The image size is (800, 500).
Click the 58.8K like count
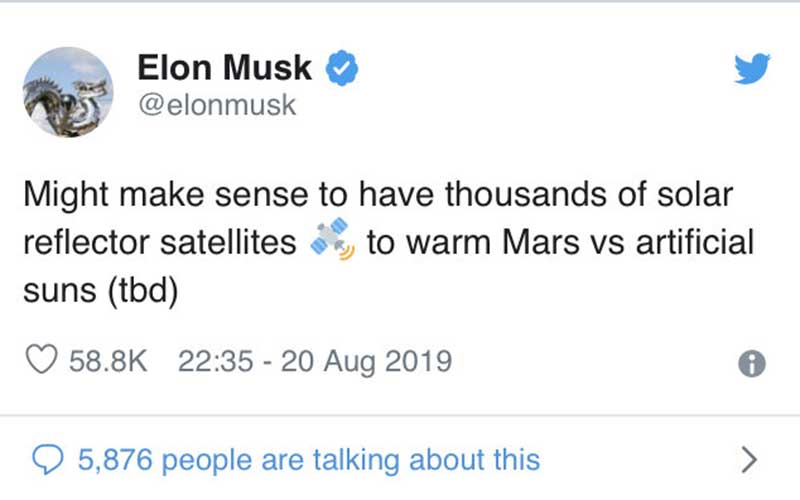tap(108, 361)
